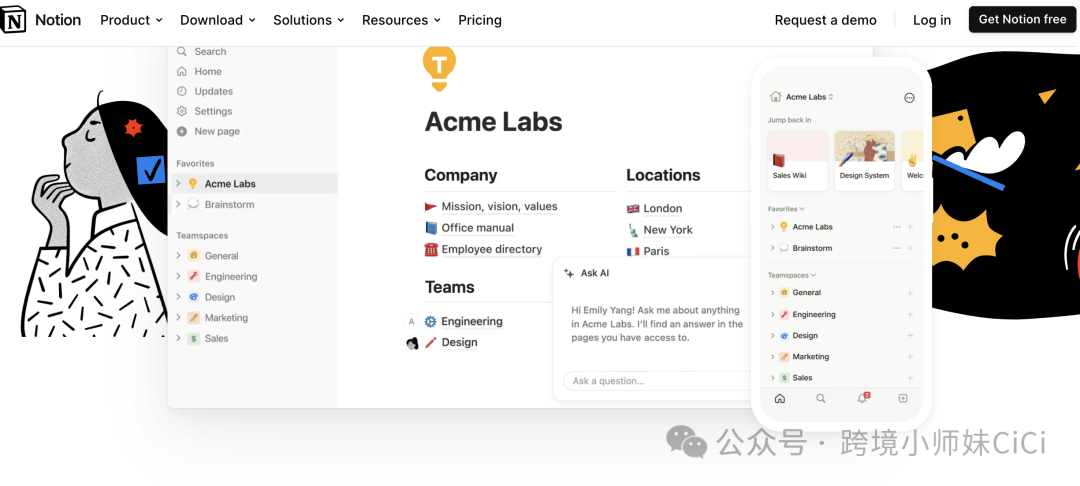Expand the General teamspace chevron in sidebar
Image resolution: width=1080 pixels, height=486 pixels.
click(x=178, y=255)
